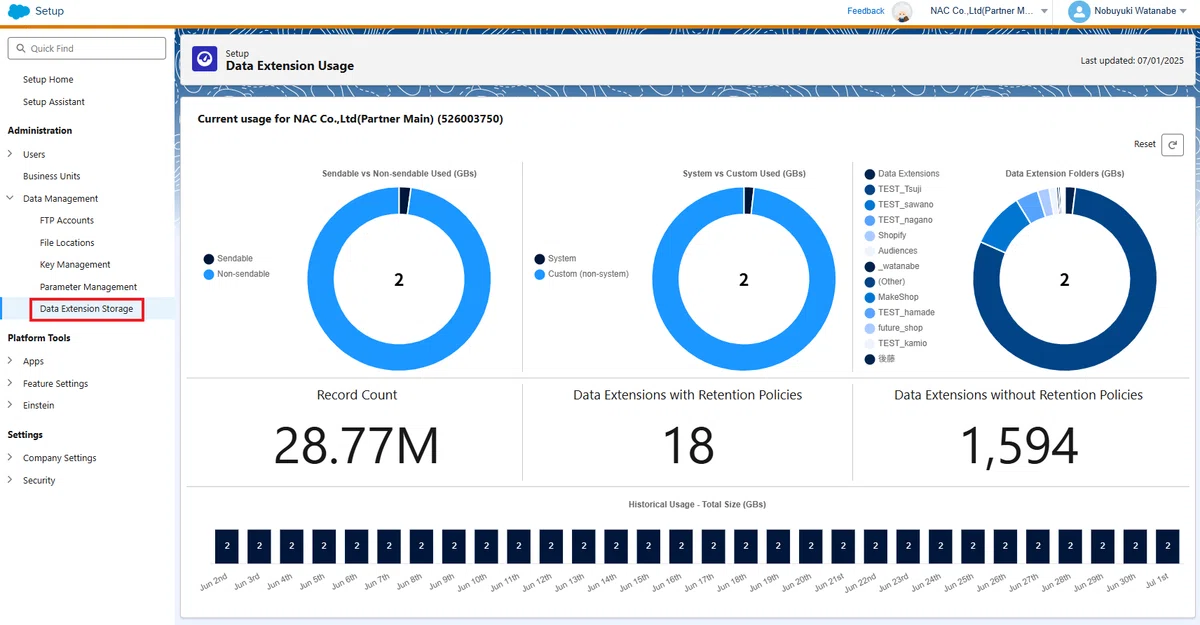Open the Nobuyuki Watanabe user menu arrow
Image resolution: width=1200 pixels, height=625 pixels.
1183,11
